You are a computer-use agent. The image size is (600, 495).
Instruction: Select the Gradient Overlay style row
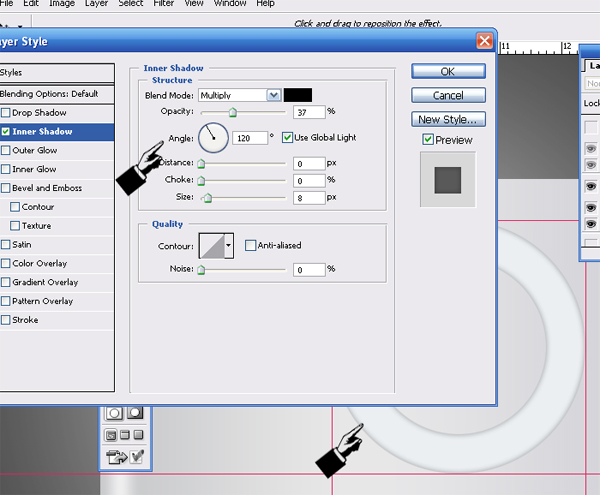click(x=57, y=282)
